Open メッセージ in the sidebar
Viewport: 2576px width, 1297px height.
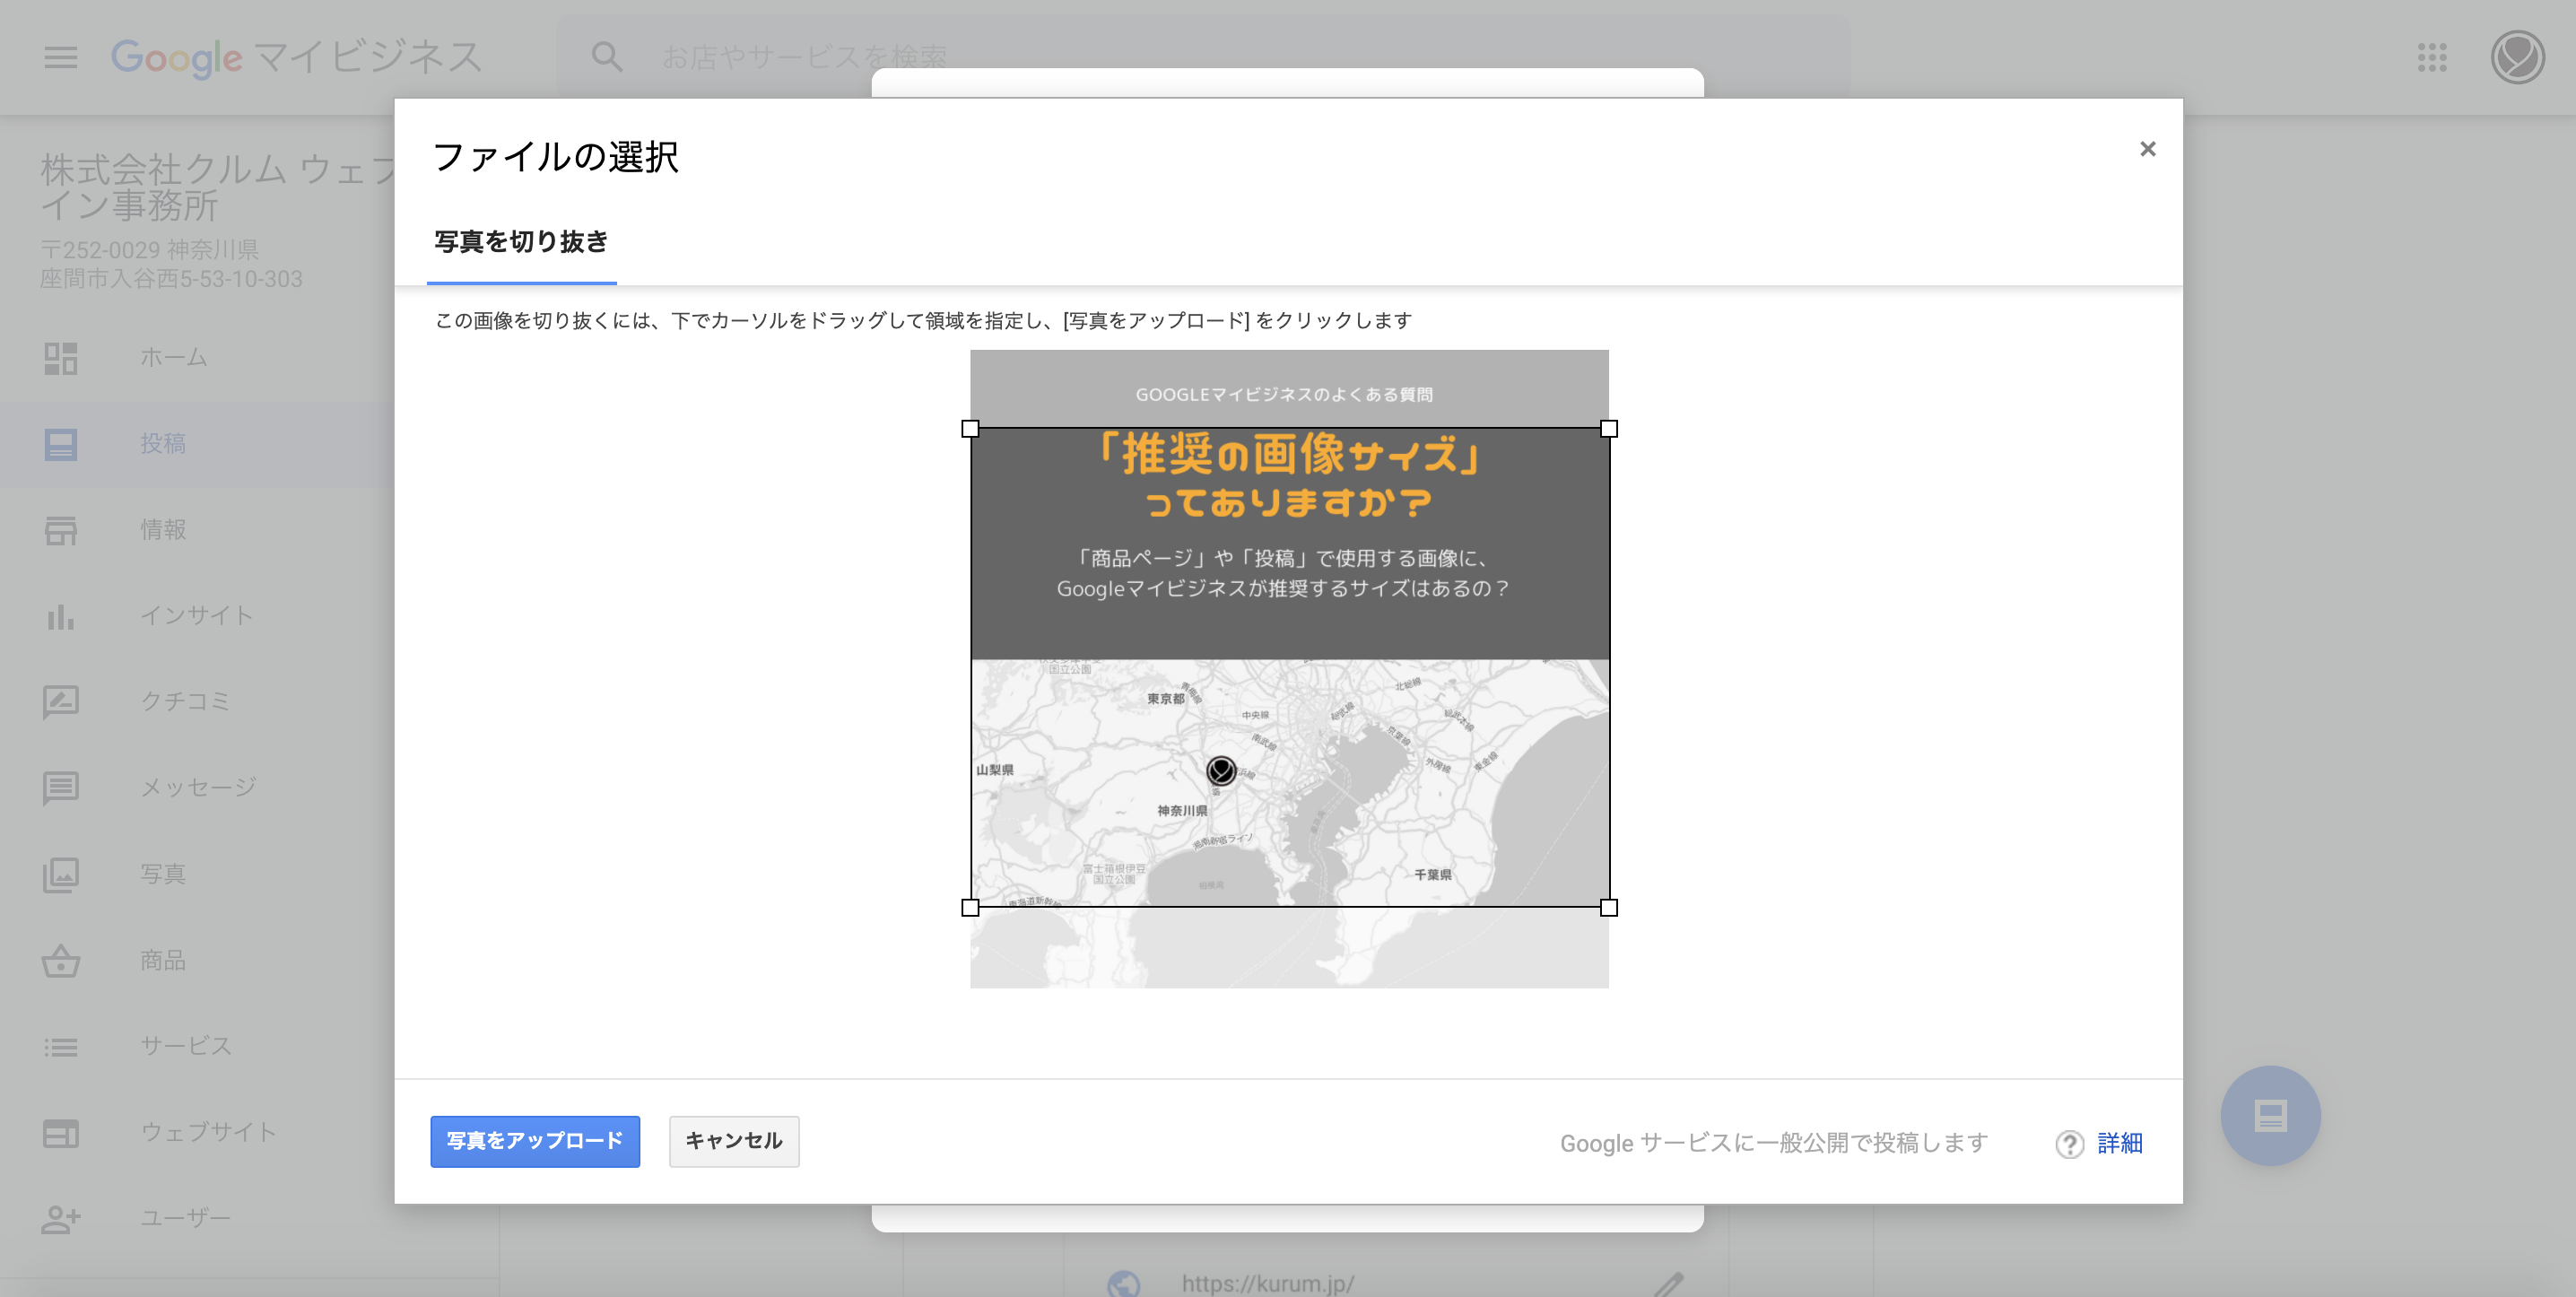pyautogui.click(x=198, y=788)
